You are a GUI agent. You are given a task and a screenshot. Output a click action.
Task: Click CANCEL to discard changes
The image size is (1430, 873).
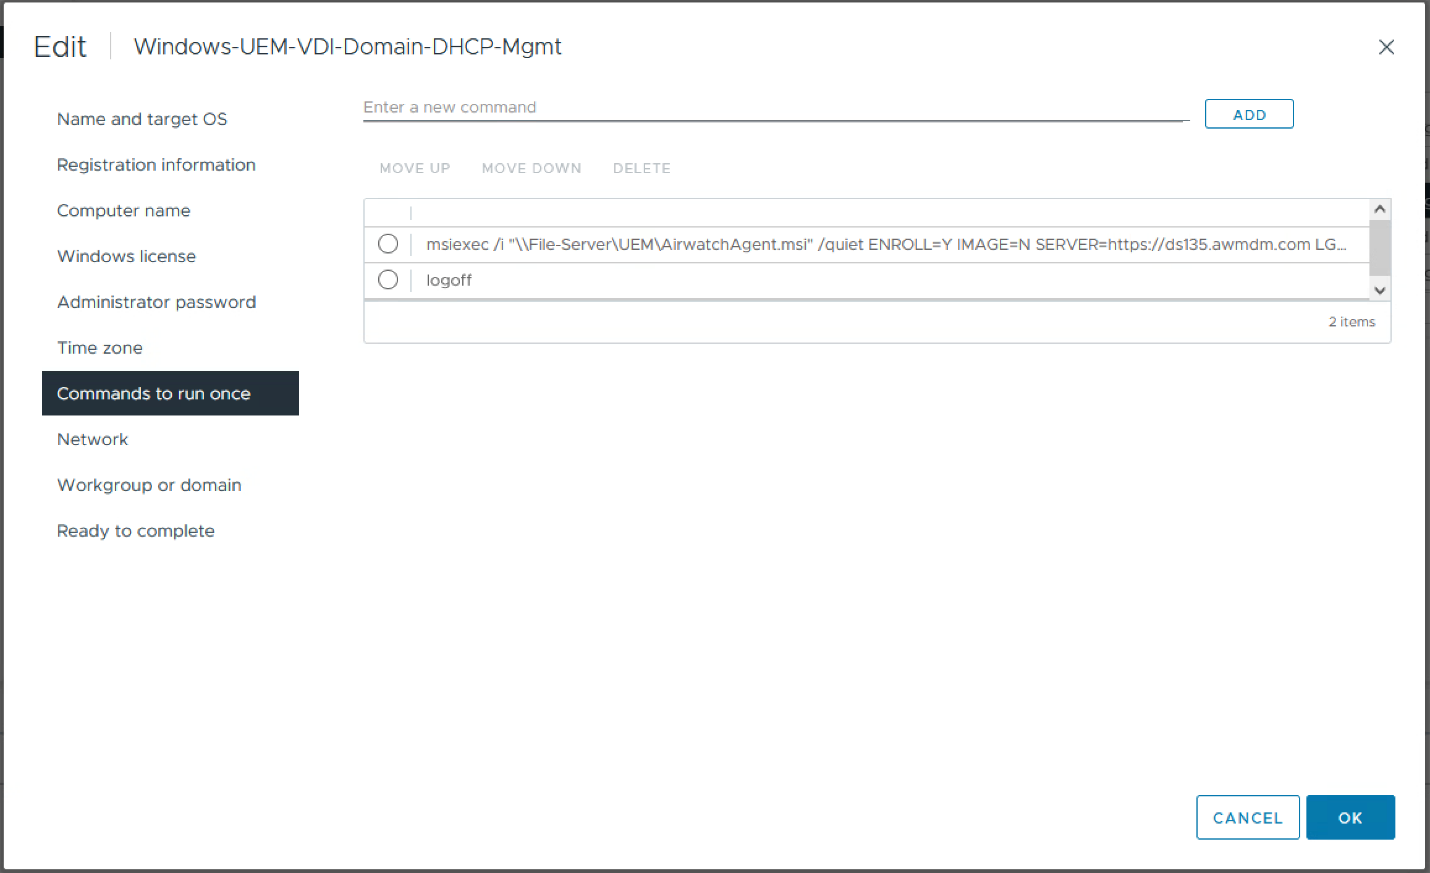click(x=1247, y=817)
